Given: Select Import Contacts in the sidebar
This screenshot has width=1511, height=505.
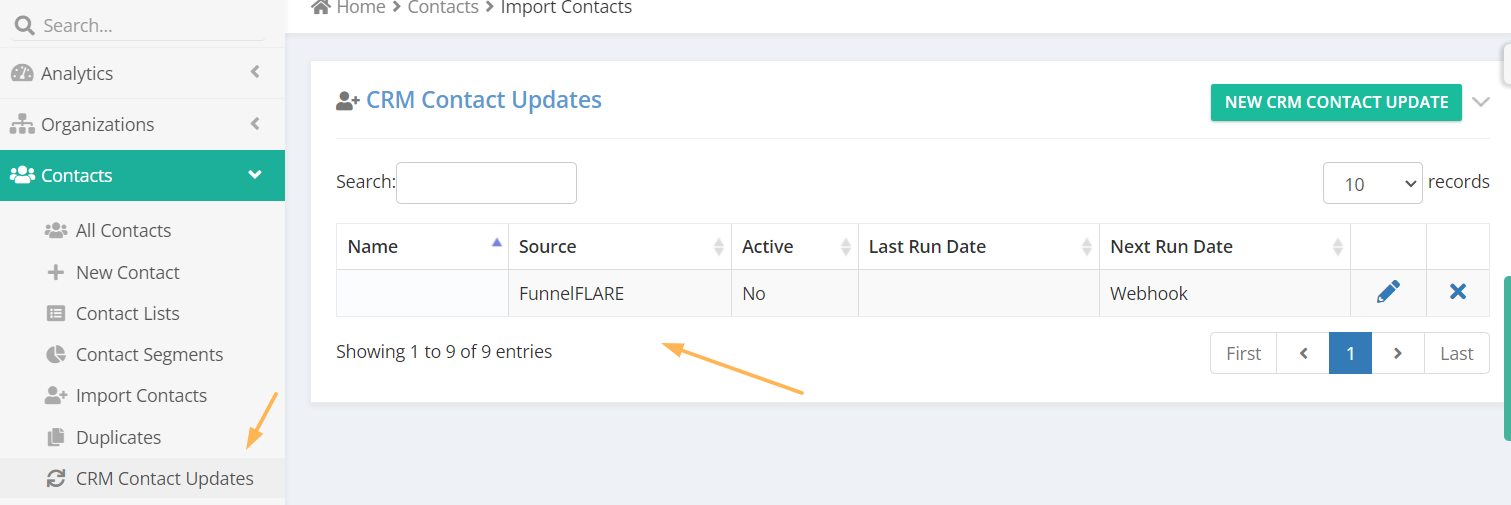Looking at the screenshot, I should click(x=141, y=395).
